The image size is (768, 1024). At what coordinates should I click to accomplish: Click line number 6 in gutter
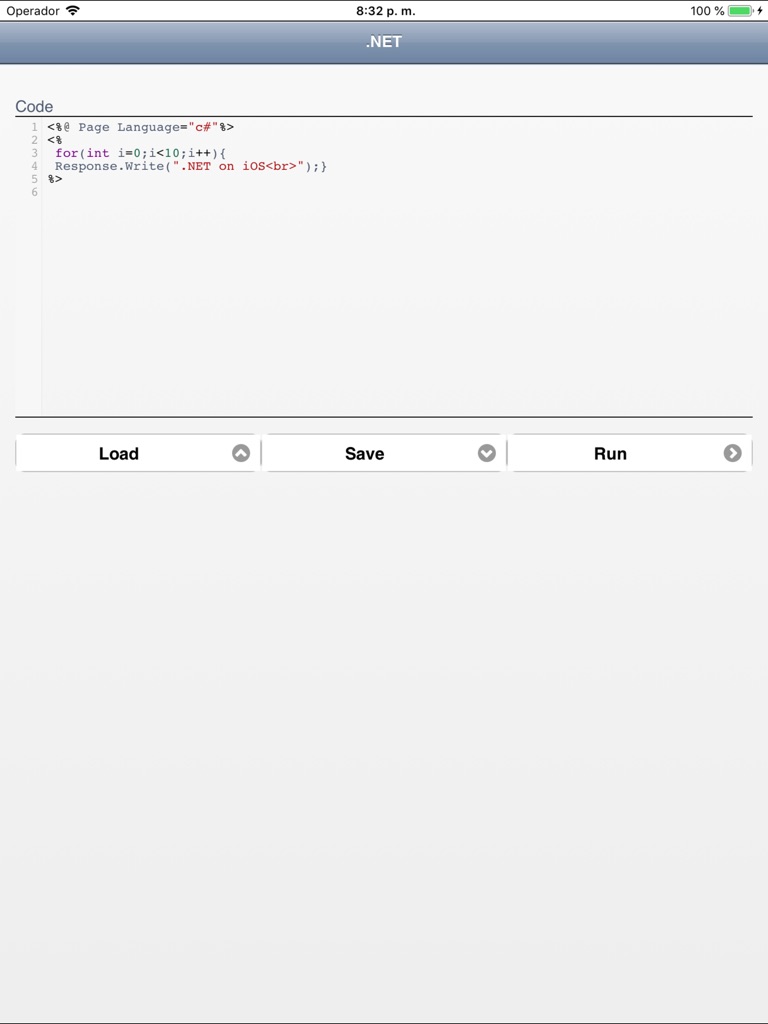(34, 193)
